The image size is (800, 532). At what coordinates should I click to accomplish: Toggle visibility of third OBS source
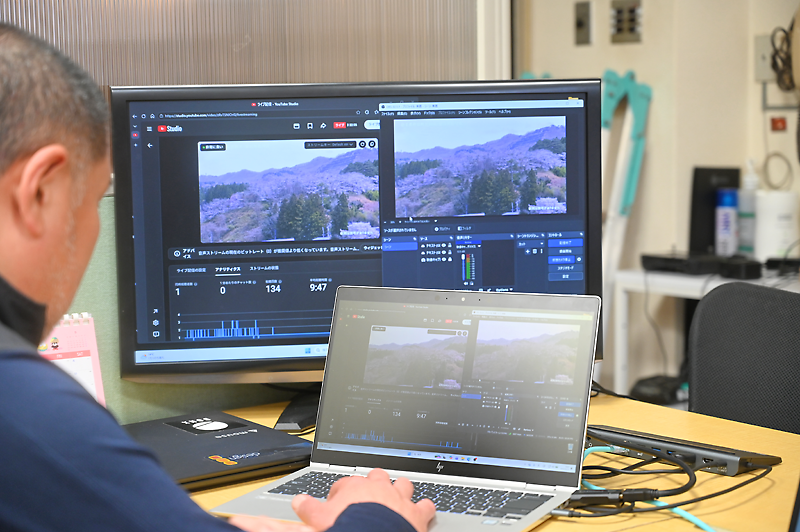[444, 261]
